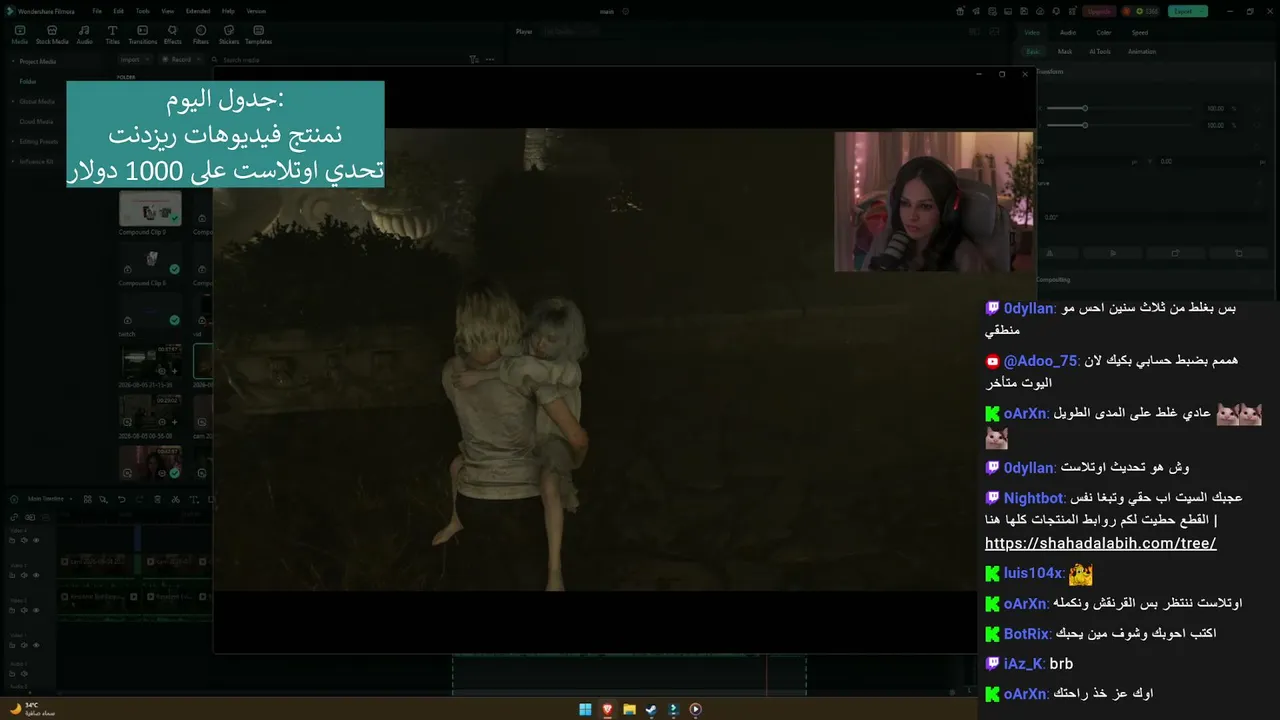Expand the Influence Kit section
1280x720 pixels.
coord(13,161)
